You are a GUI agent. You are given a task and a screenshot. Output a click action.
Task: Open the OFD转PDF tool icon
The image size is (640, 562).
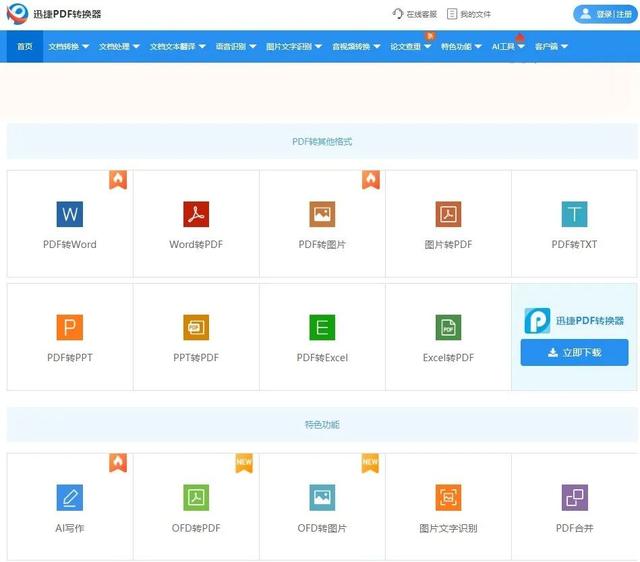pos(196,497)
